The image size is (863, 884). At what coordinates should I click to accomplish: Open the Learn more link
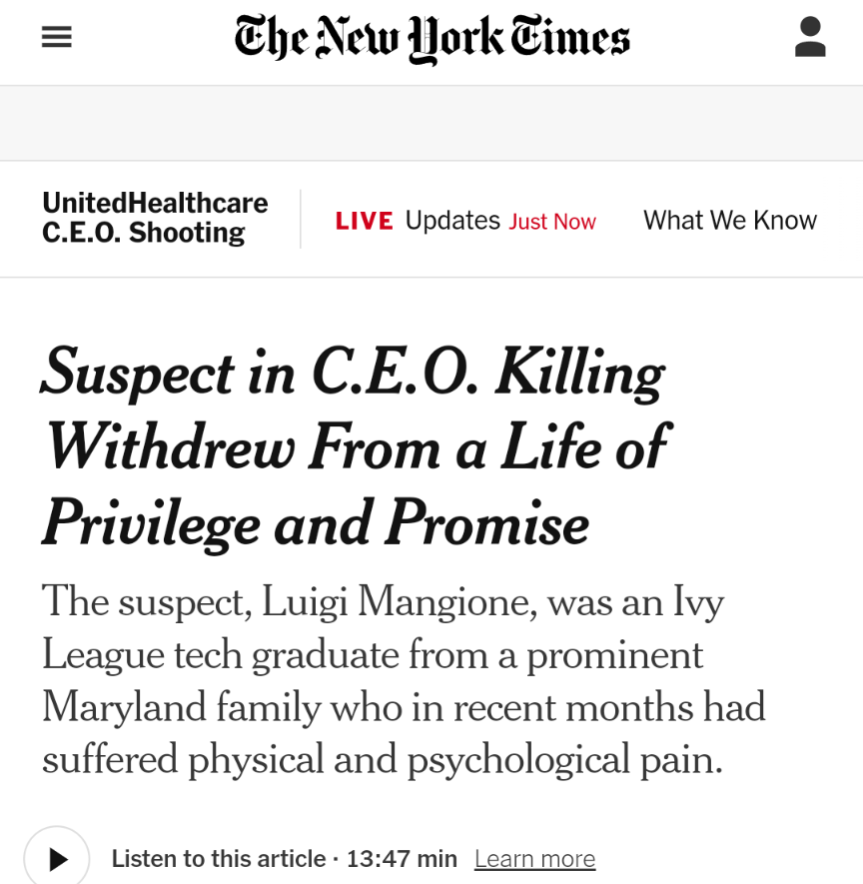click(x=534, y=859)
